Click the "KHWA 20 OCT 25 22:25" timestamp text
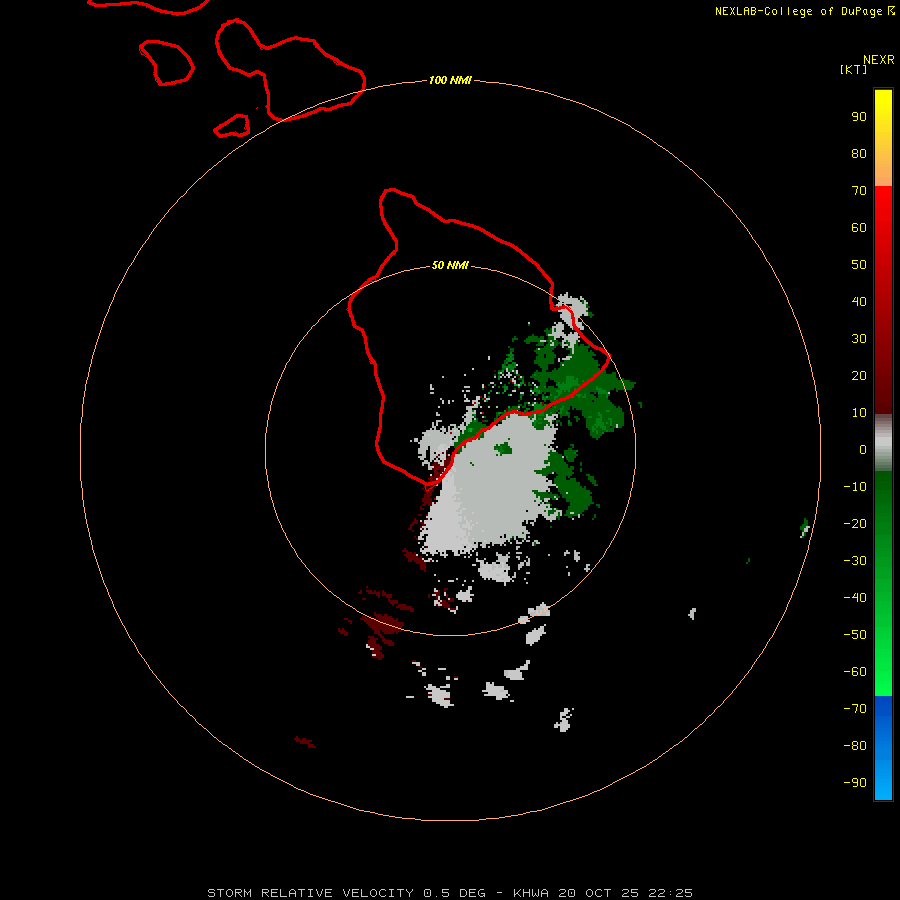 (603, 893)
